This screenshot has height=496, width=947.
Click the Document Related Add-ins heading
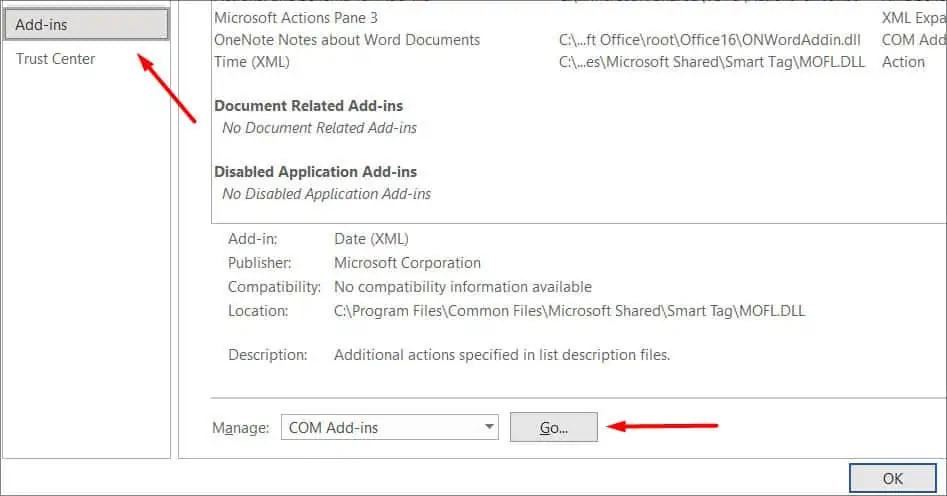(x=309, y=106)
